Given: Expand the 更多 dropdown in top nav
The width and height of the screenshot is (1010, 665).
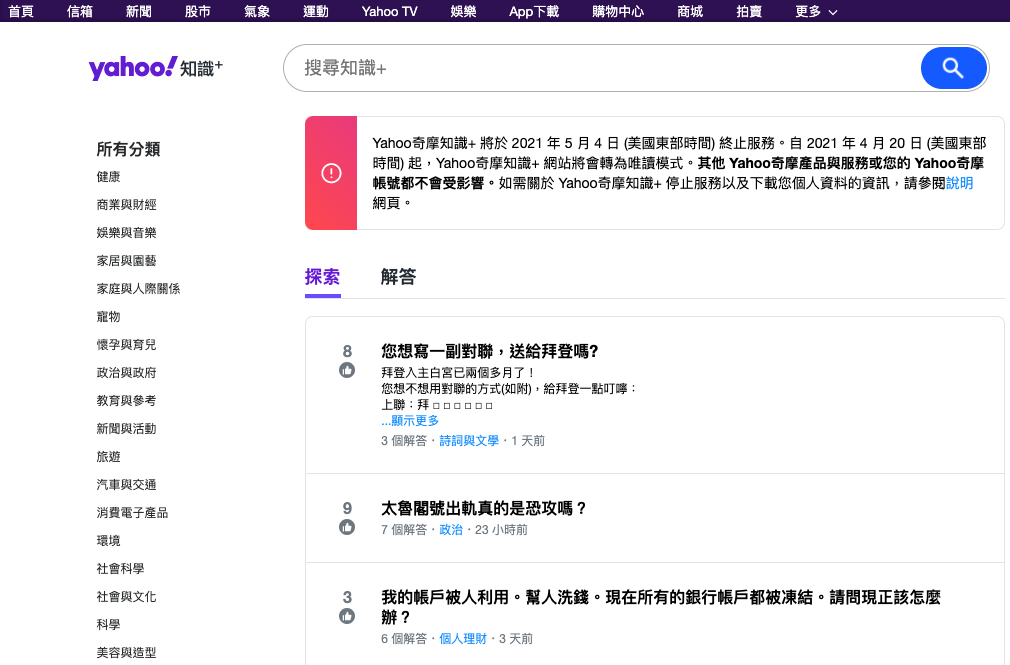Looking at the screenshot, I should coord(816,12).
